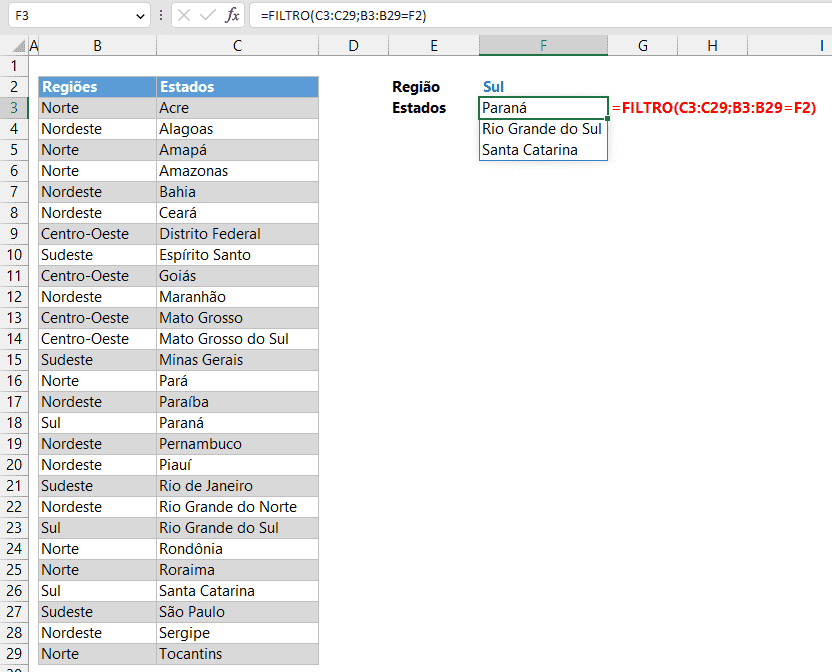This screenshot has width=832, height=672.
Task: Select column H header
Action: pos(713,46)
